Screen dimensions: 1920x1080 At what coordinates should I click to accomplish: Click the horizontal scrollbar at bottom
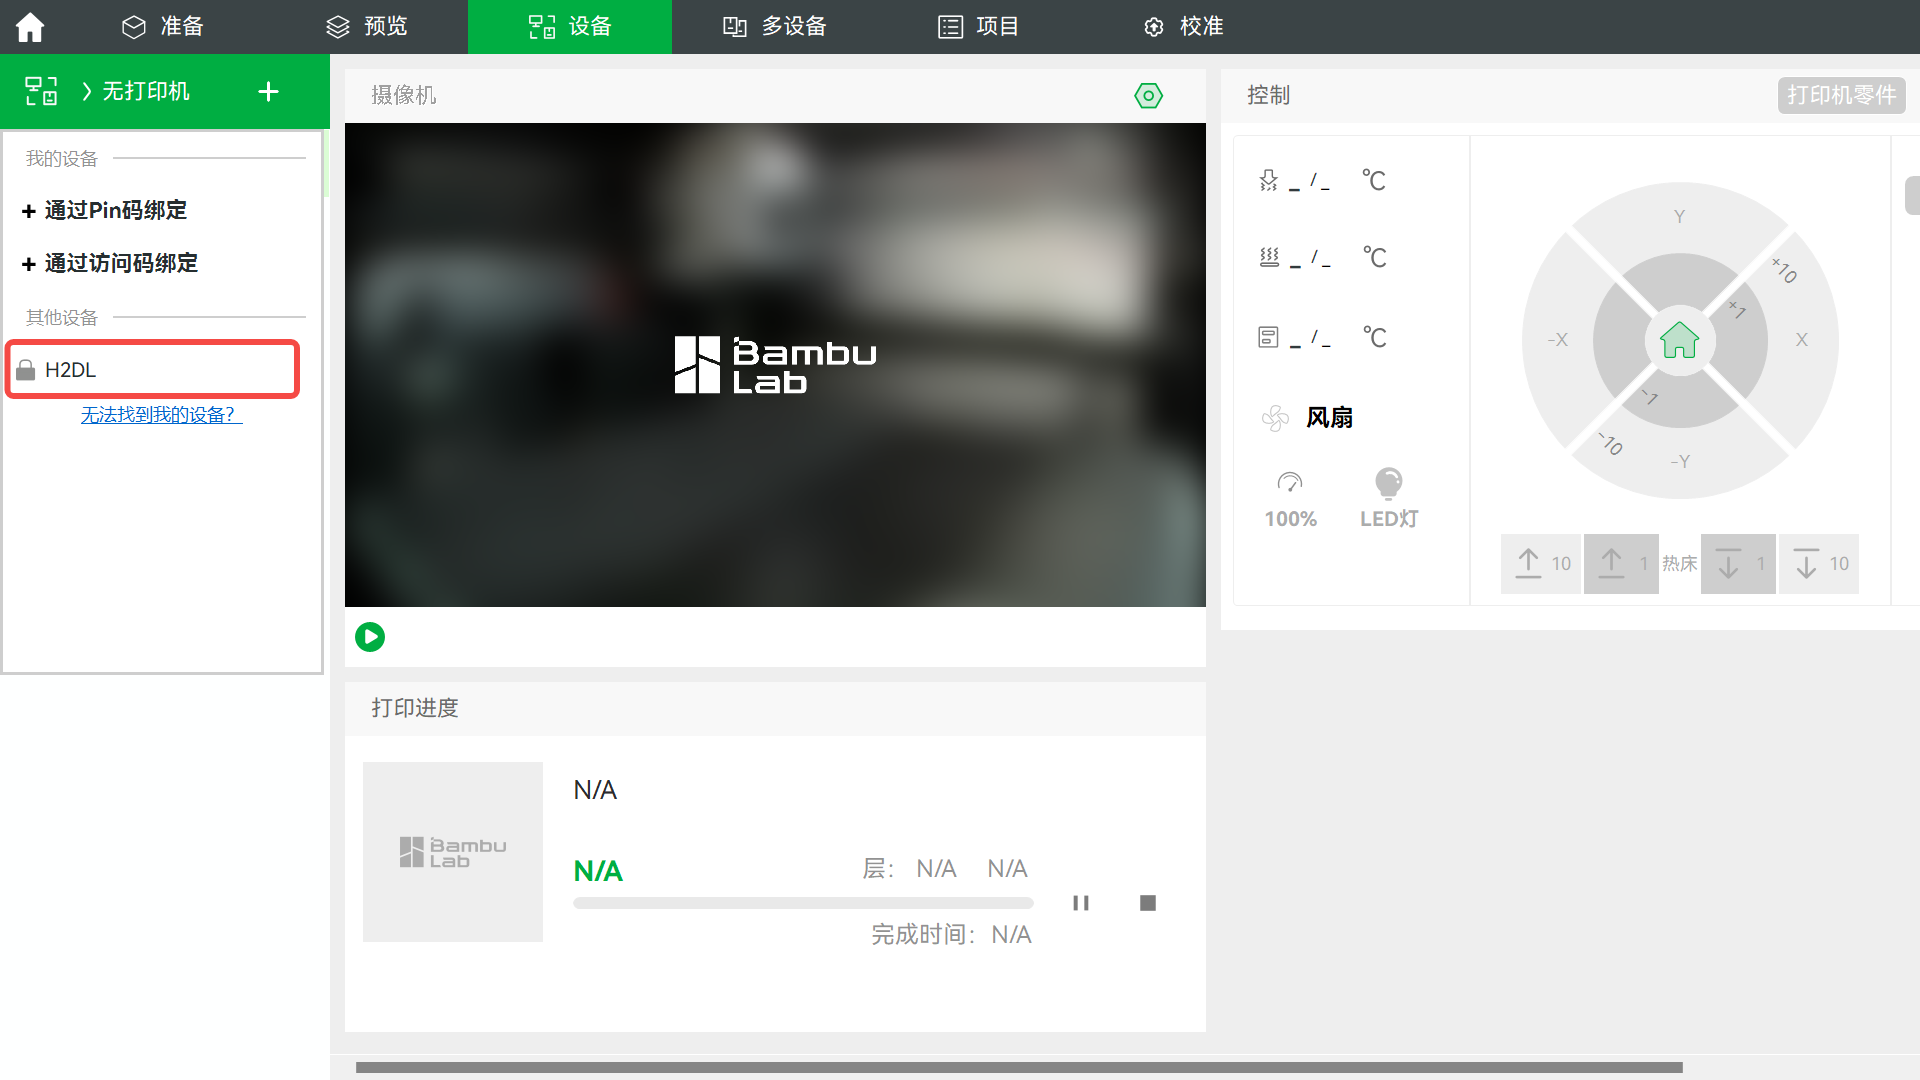[1019, 1067]
